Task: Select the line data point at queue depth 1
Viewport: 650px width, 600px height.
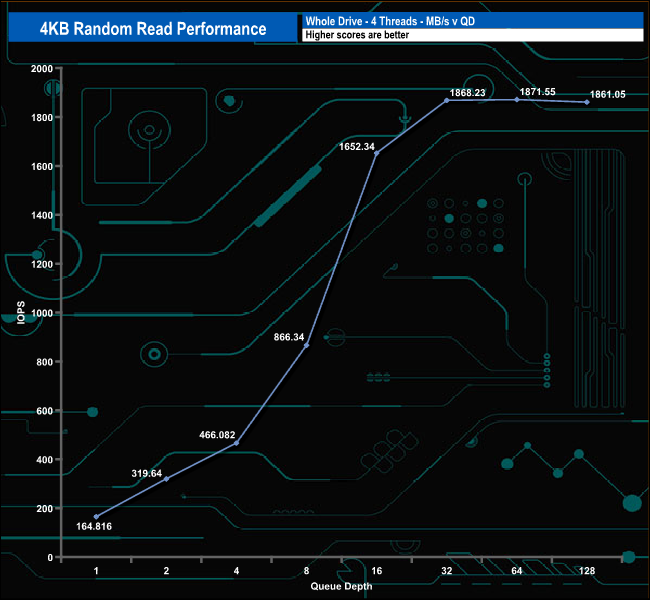Action: (x=96, y=516)
